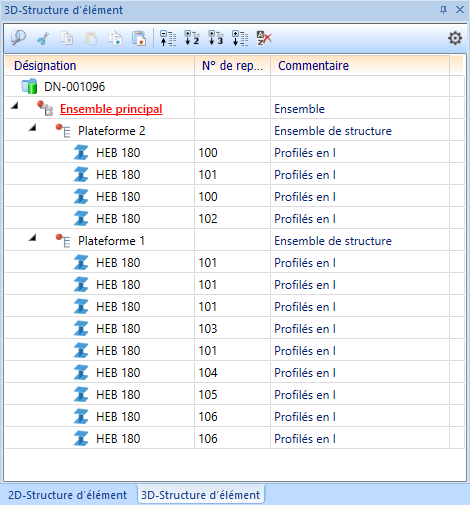Click the Ensemble principal link
Image resolution: width=470 pixels, height=505 pixels.
pos(111,109)
